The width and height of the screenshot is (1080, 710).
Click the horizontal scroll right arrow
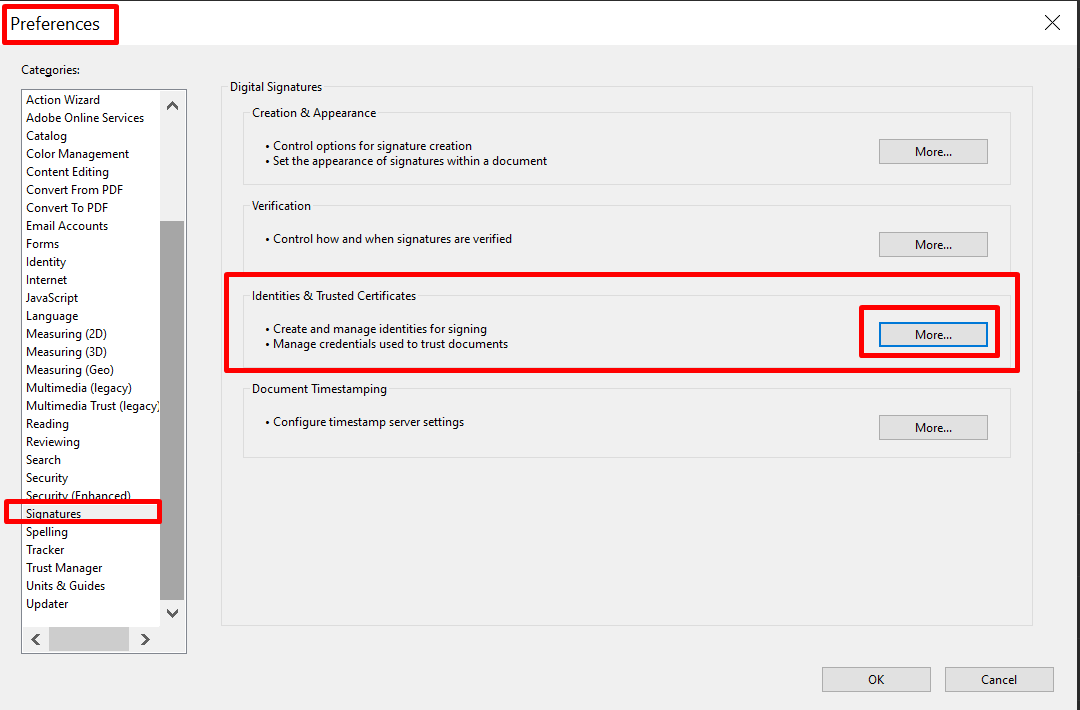tap(145, 639)
